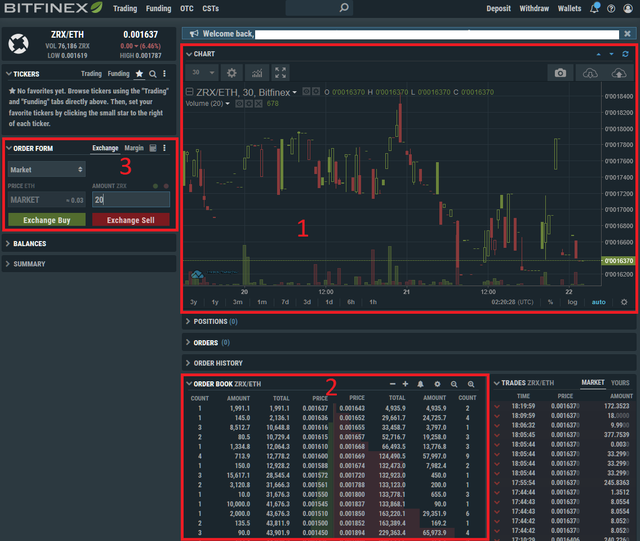Image resolution: width=640 pixels, height=541 pixels.
Task: Click the order book alert bell icon
Action: click(421, 384)
